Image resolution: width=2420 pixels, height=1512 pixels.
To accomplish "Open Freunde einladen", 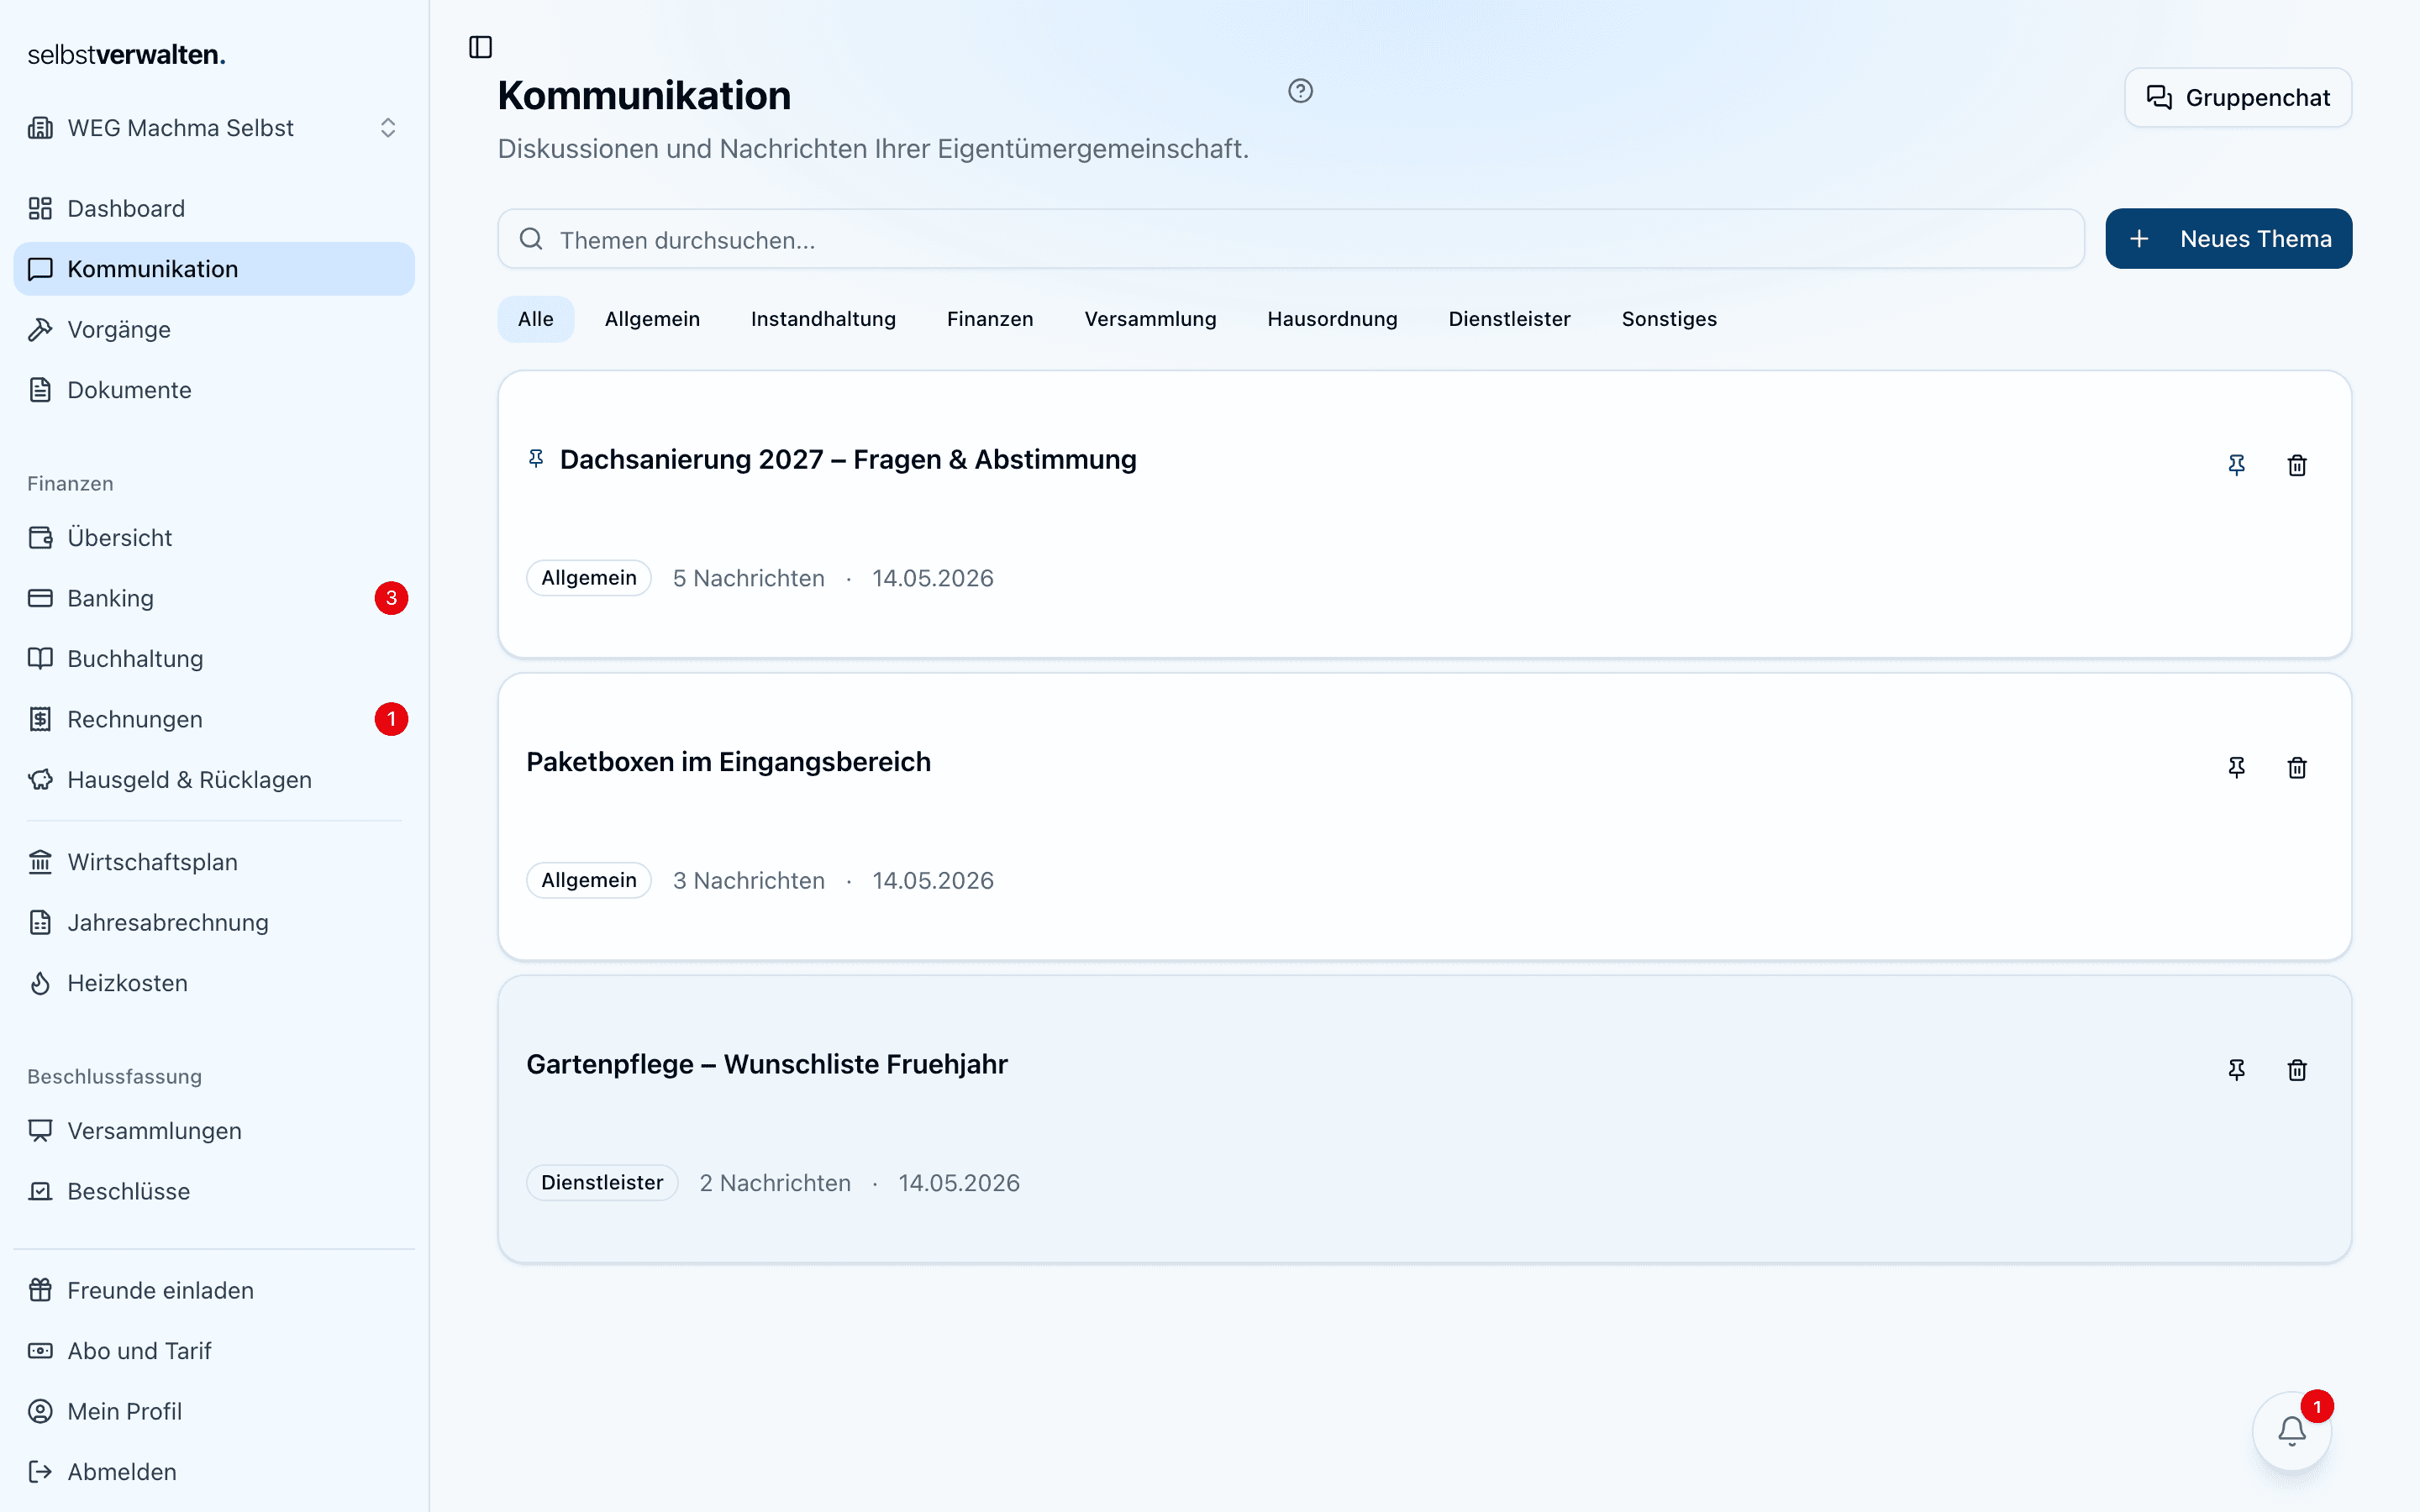I will (x=214, y=1290).
